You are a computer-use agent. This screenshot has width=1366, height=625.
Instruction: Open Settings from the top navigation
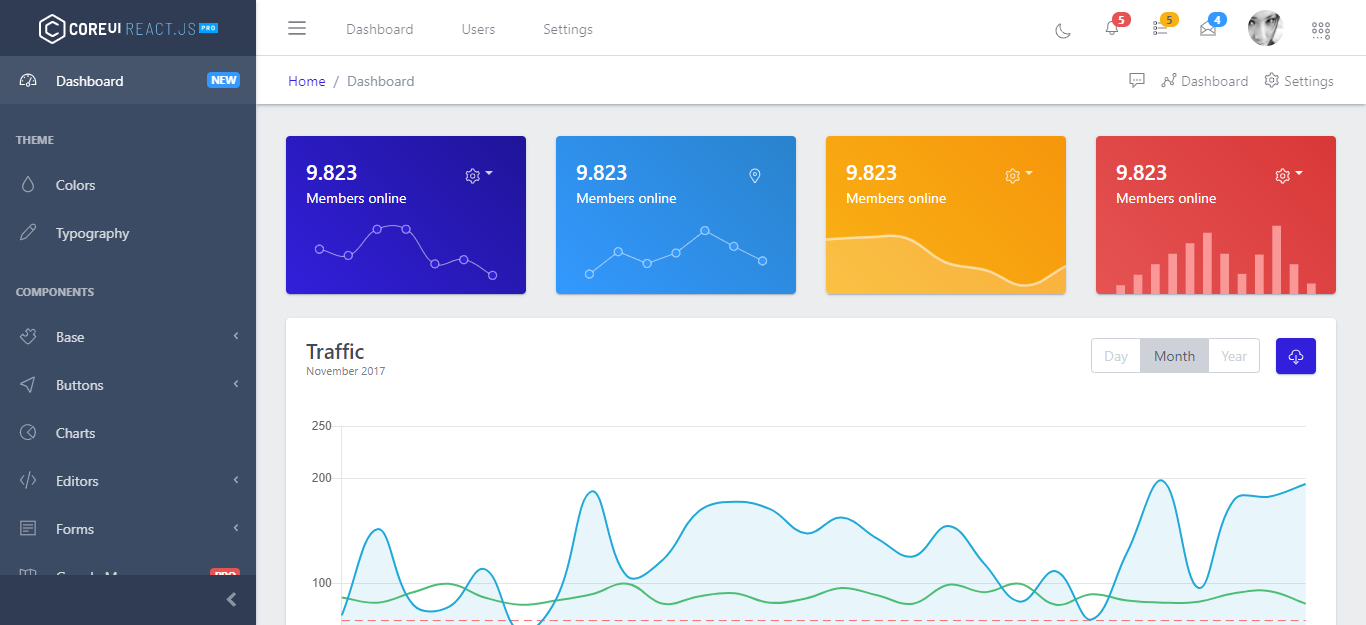pyautogui.click(x=567, y=29)
